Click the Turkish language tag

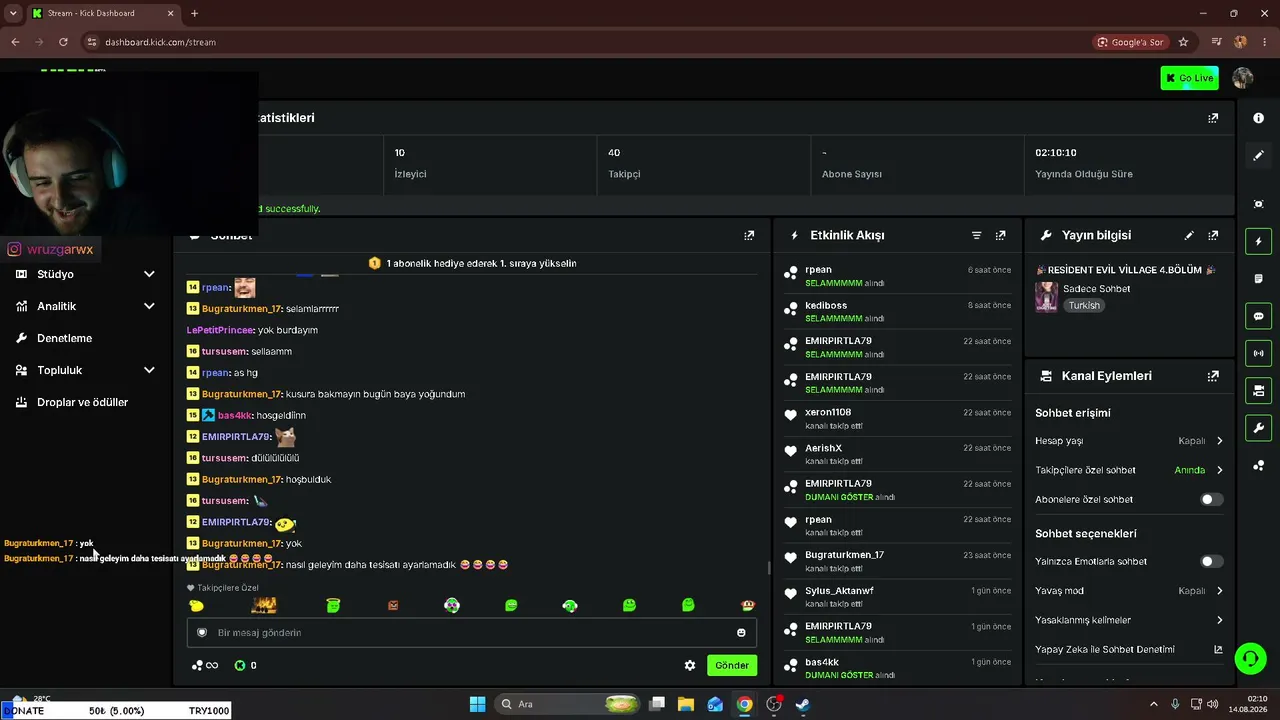tap(1084, 306)
